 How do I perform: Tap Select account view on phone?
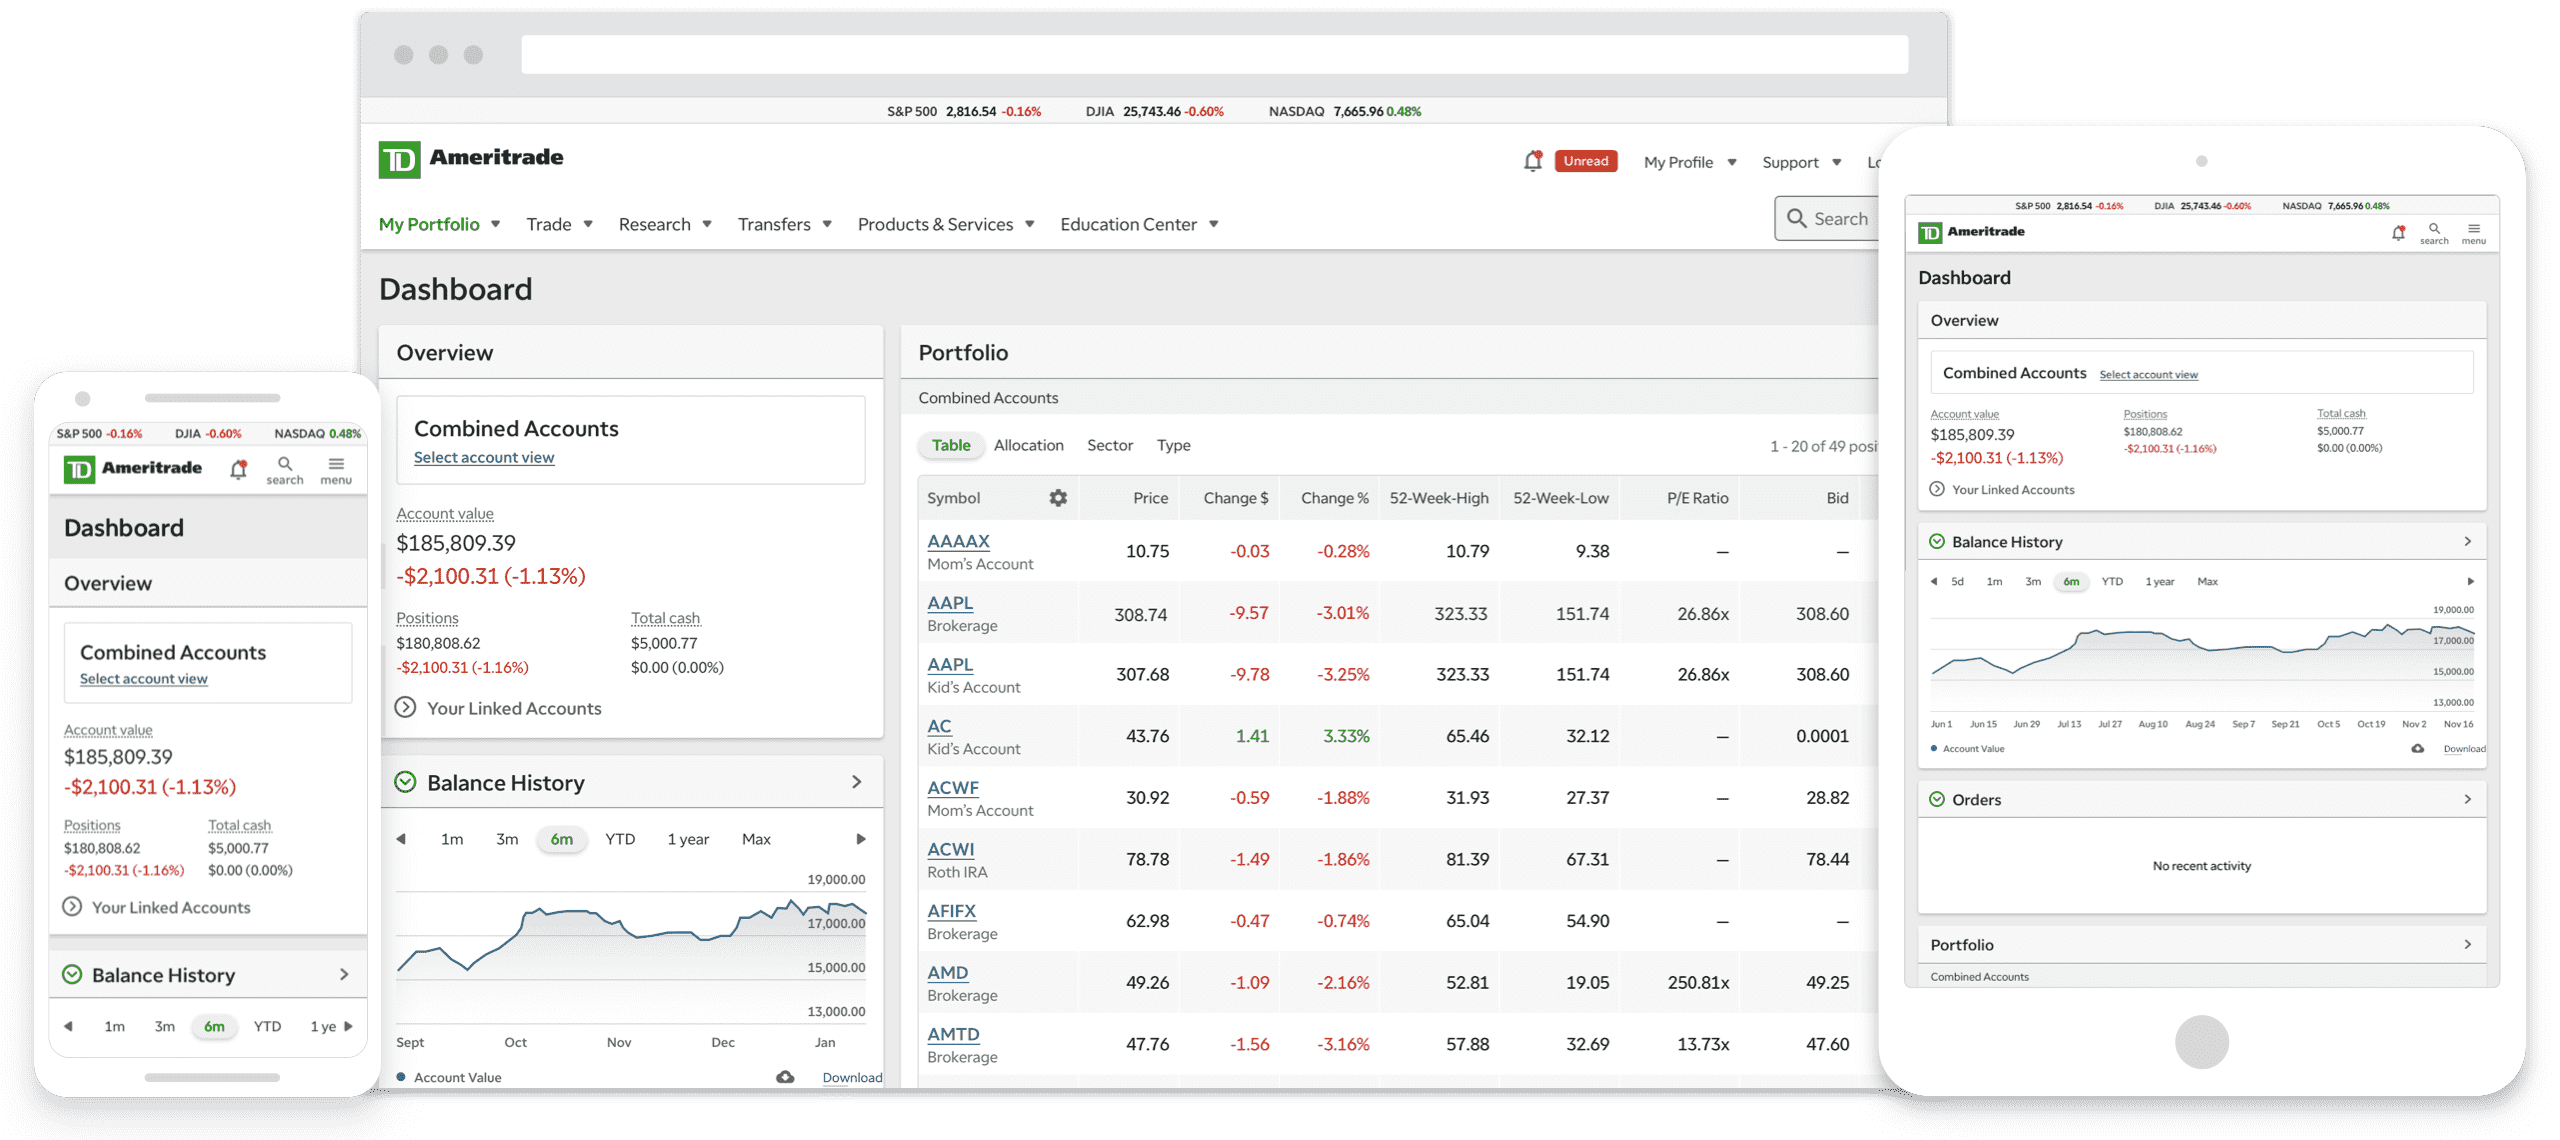(144, 678)
